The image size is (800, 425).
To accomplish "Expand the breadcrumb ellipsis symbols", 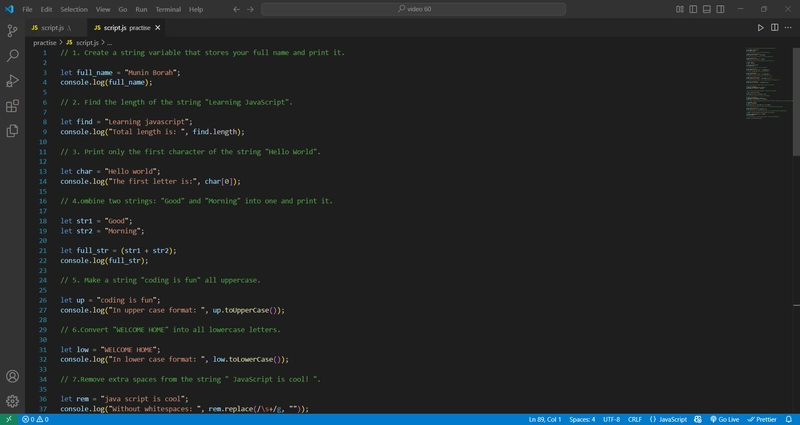I will (109, 43).
